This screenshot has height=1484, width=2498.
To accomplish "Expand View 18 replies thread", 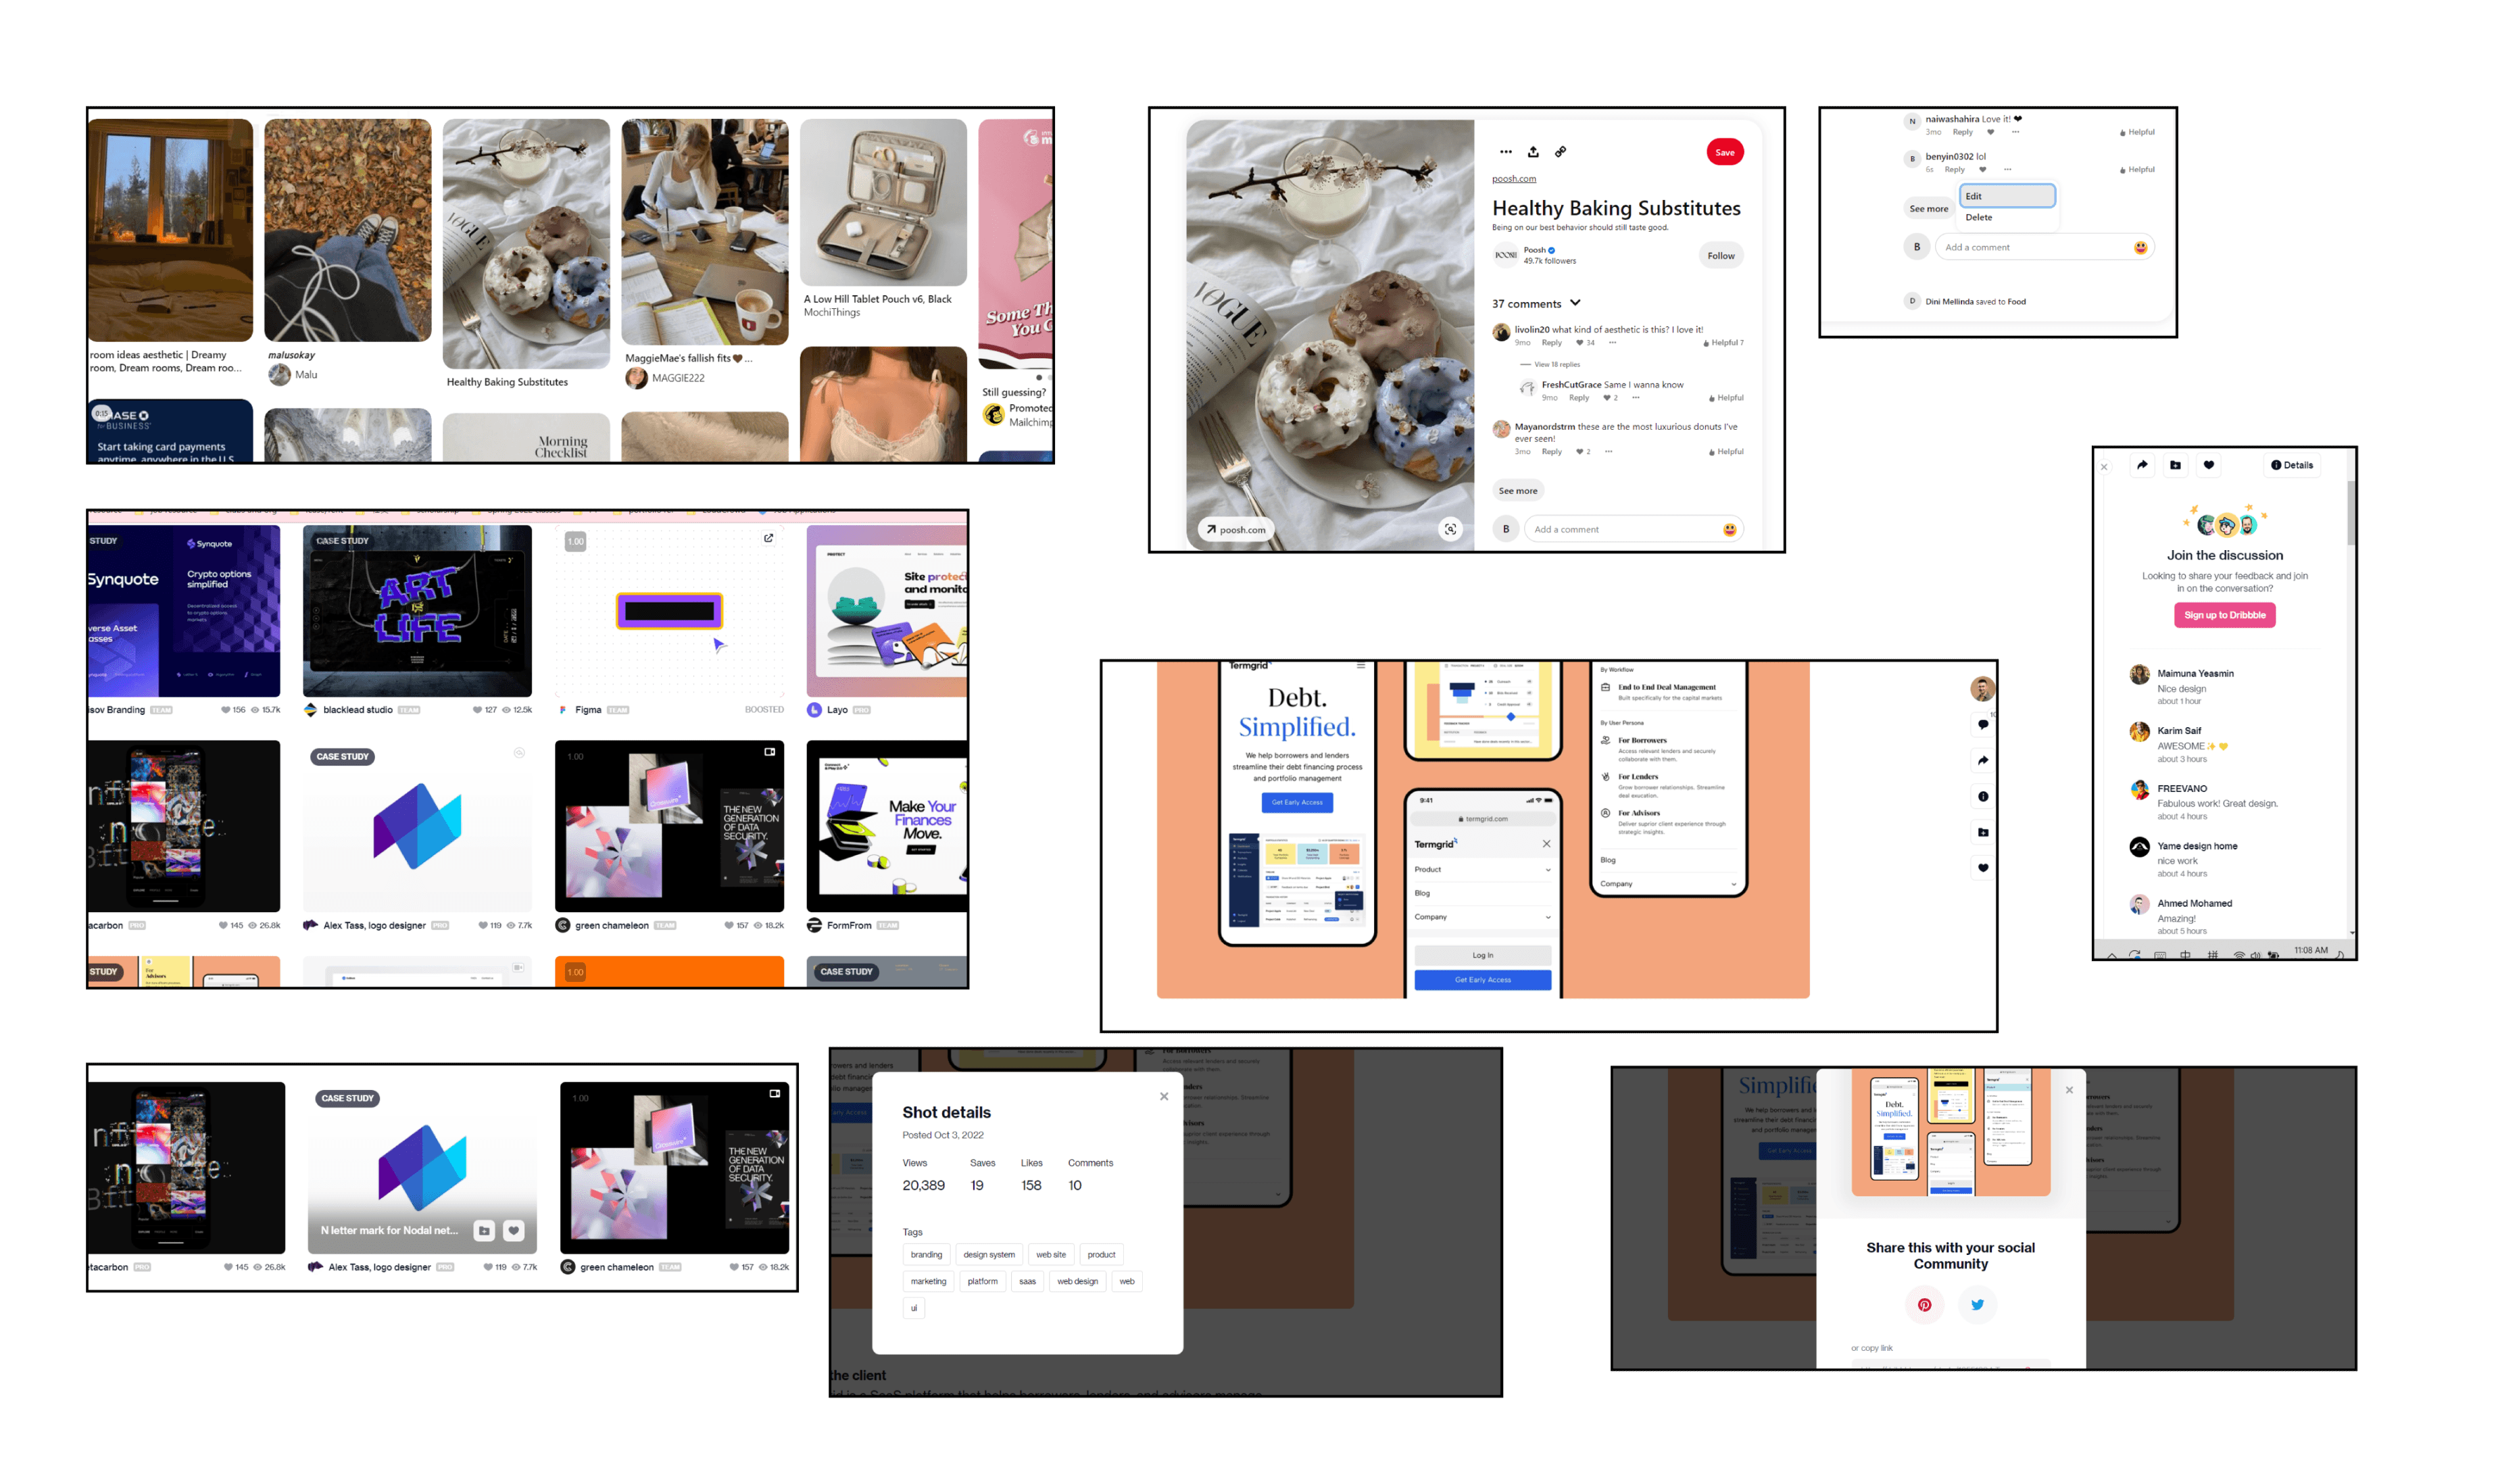I will 1557,365.
